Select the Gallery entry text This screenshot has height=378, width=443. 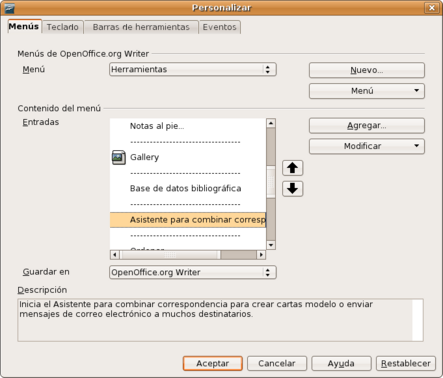pyautogui.click(x=144, y=157)
